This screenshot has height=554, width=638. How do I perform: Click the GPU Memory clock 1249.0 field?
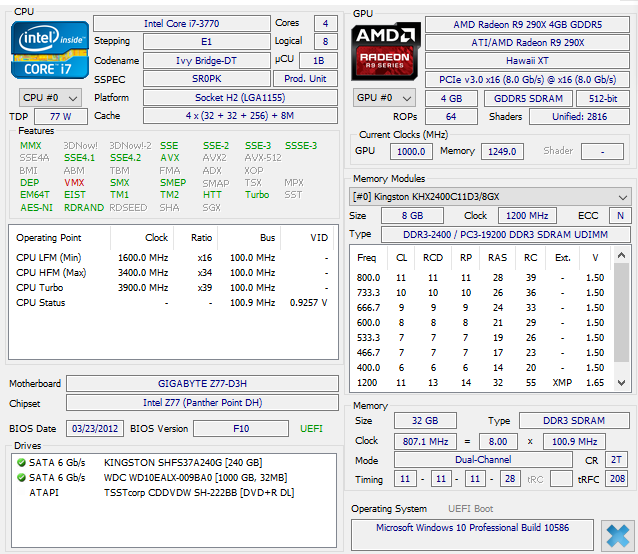pyautogui.click(x=502, y=152)
